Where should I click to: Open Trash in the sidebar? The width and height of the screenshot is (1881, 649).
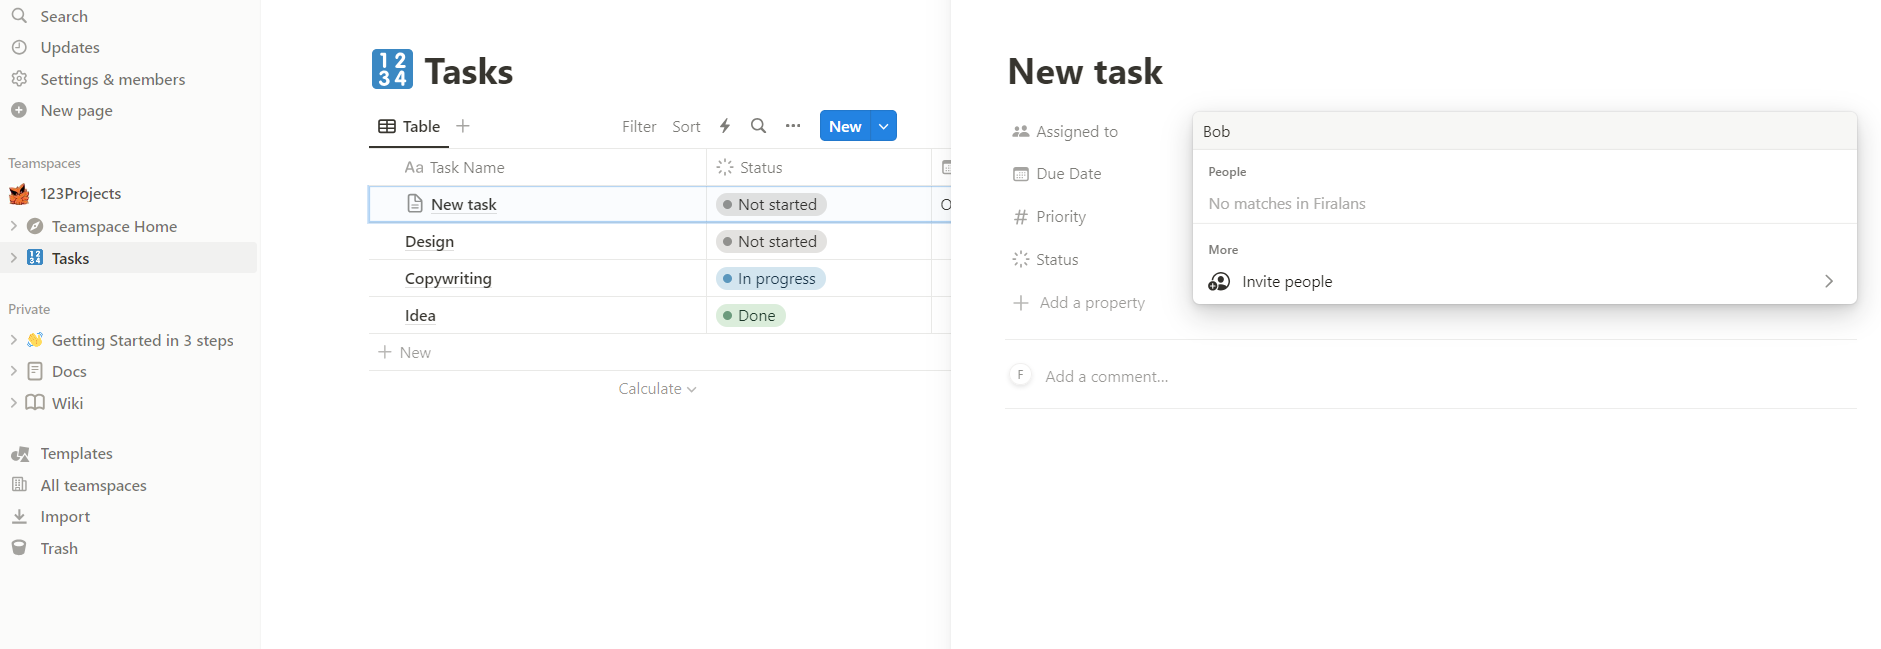(59, 548)
